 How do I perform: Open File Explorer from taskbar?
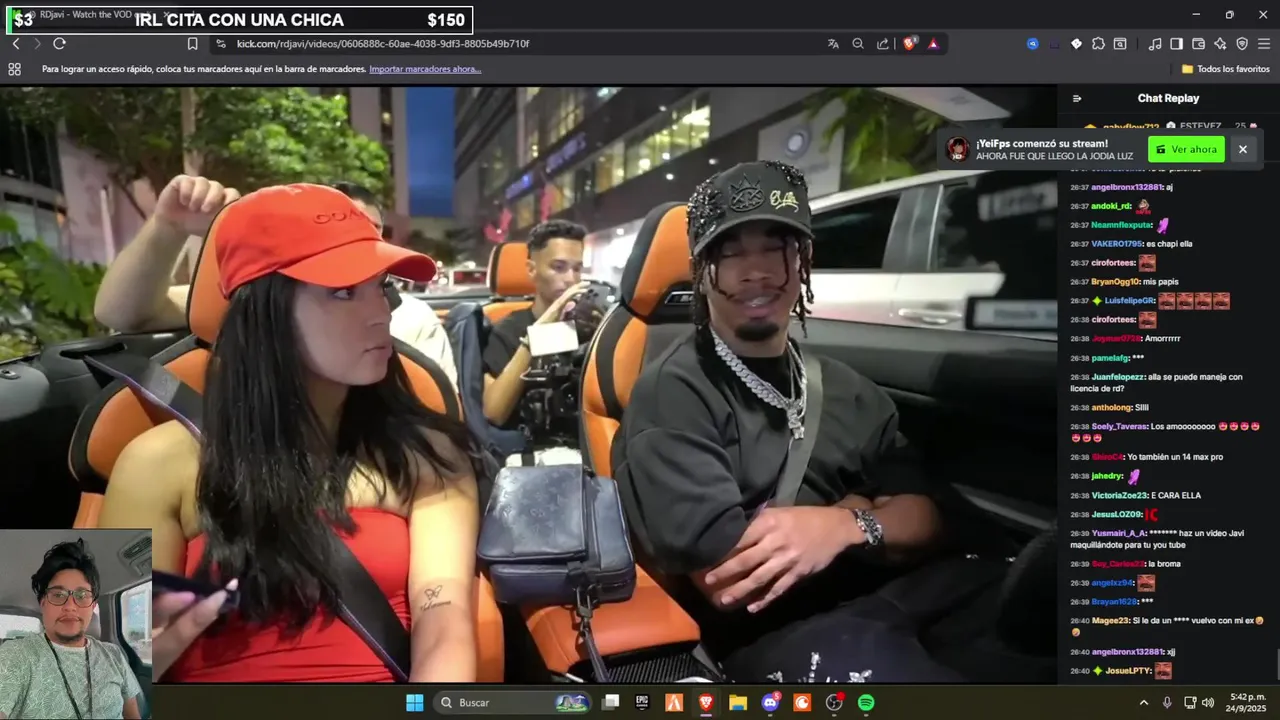[738, 703]
